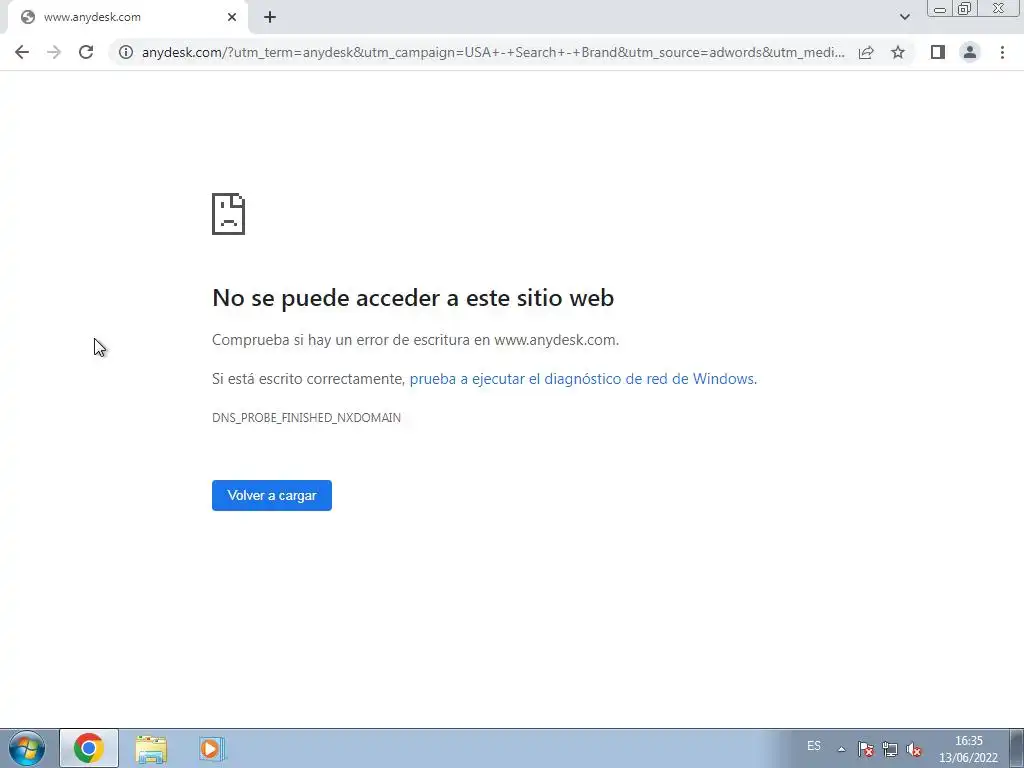Open a new tab with the plus button
The image size is (1024, 768).
click(x=270, y=17)
